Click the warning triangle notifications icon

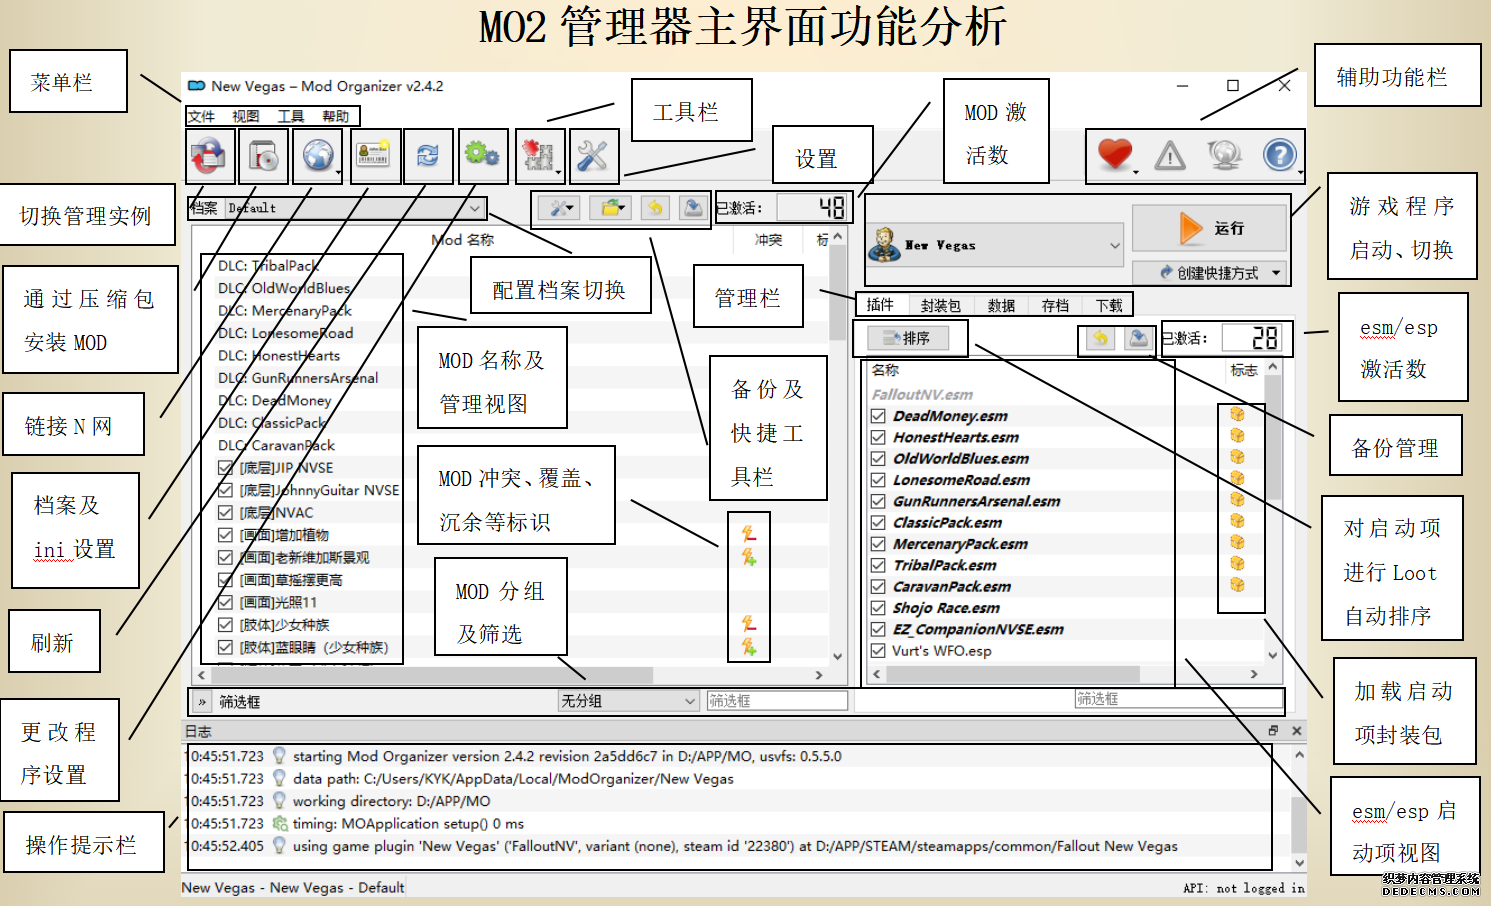coord(1169,156)
